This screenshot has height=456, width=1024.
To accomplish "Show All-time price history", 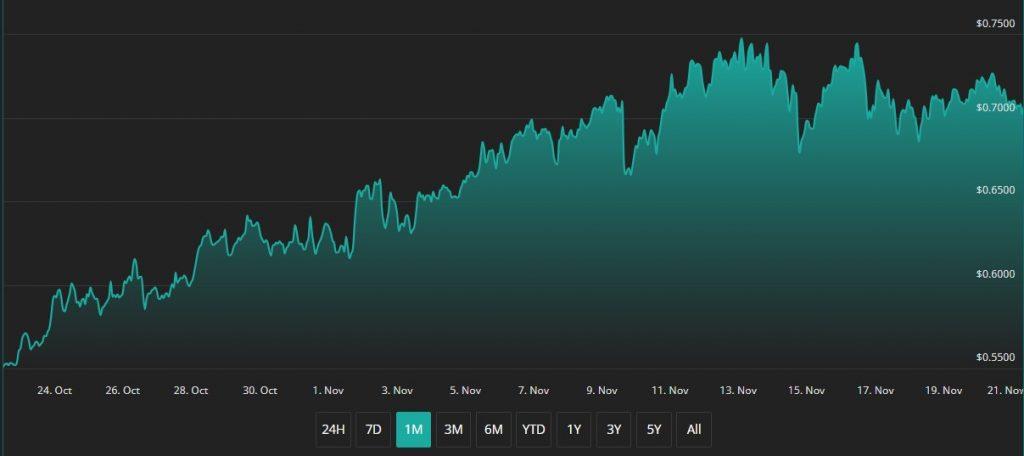I will 694,430.
